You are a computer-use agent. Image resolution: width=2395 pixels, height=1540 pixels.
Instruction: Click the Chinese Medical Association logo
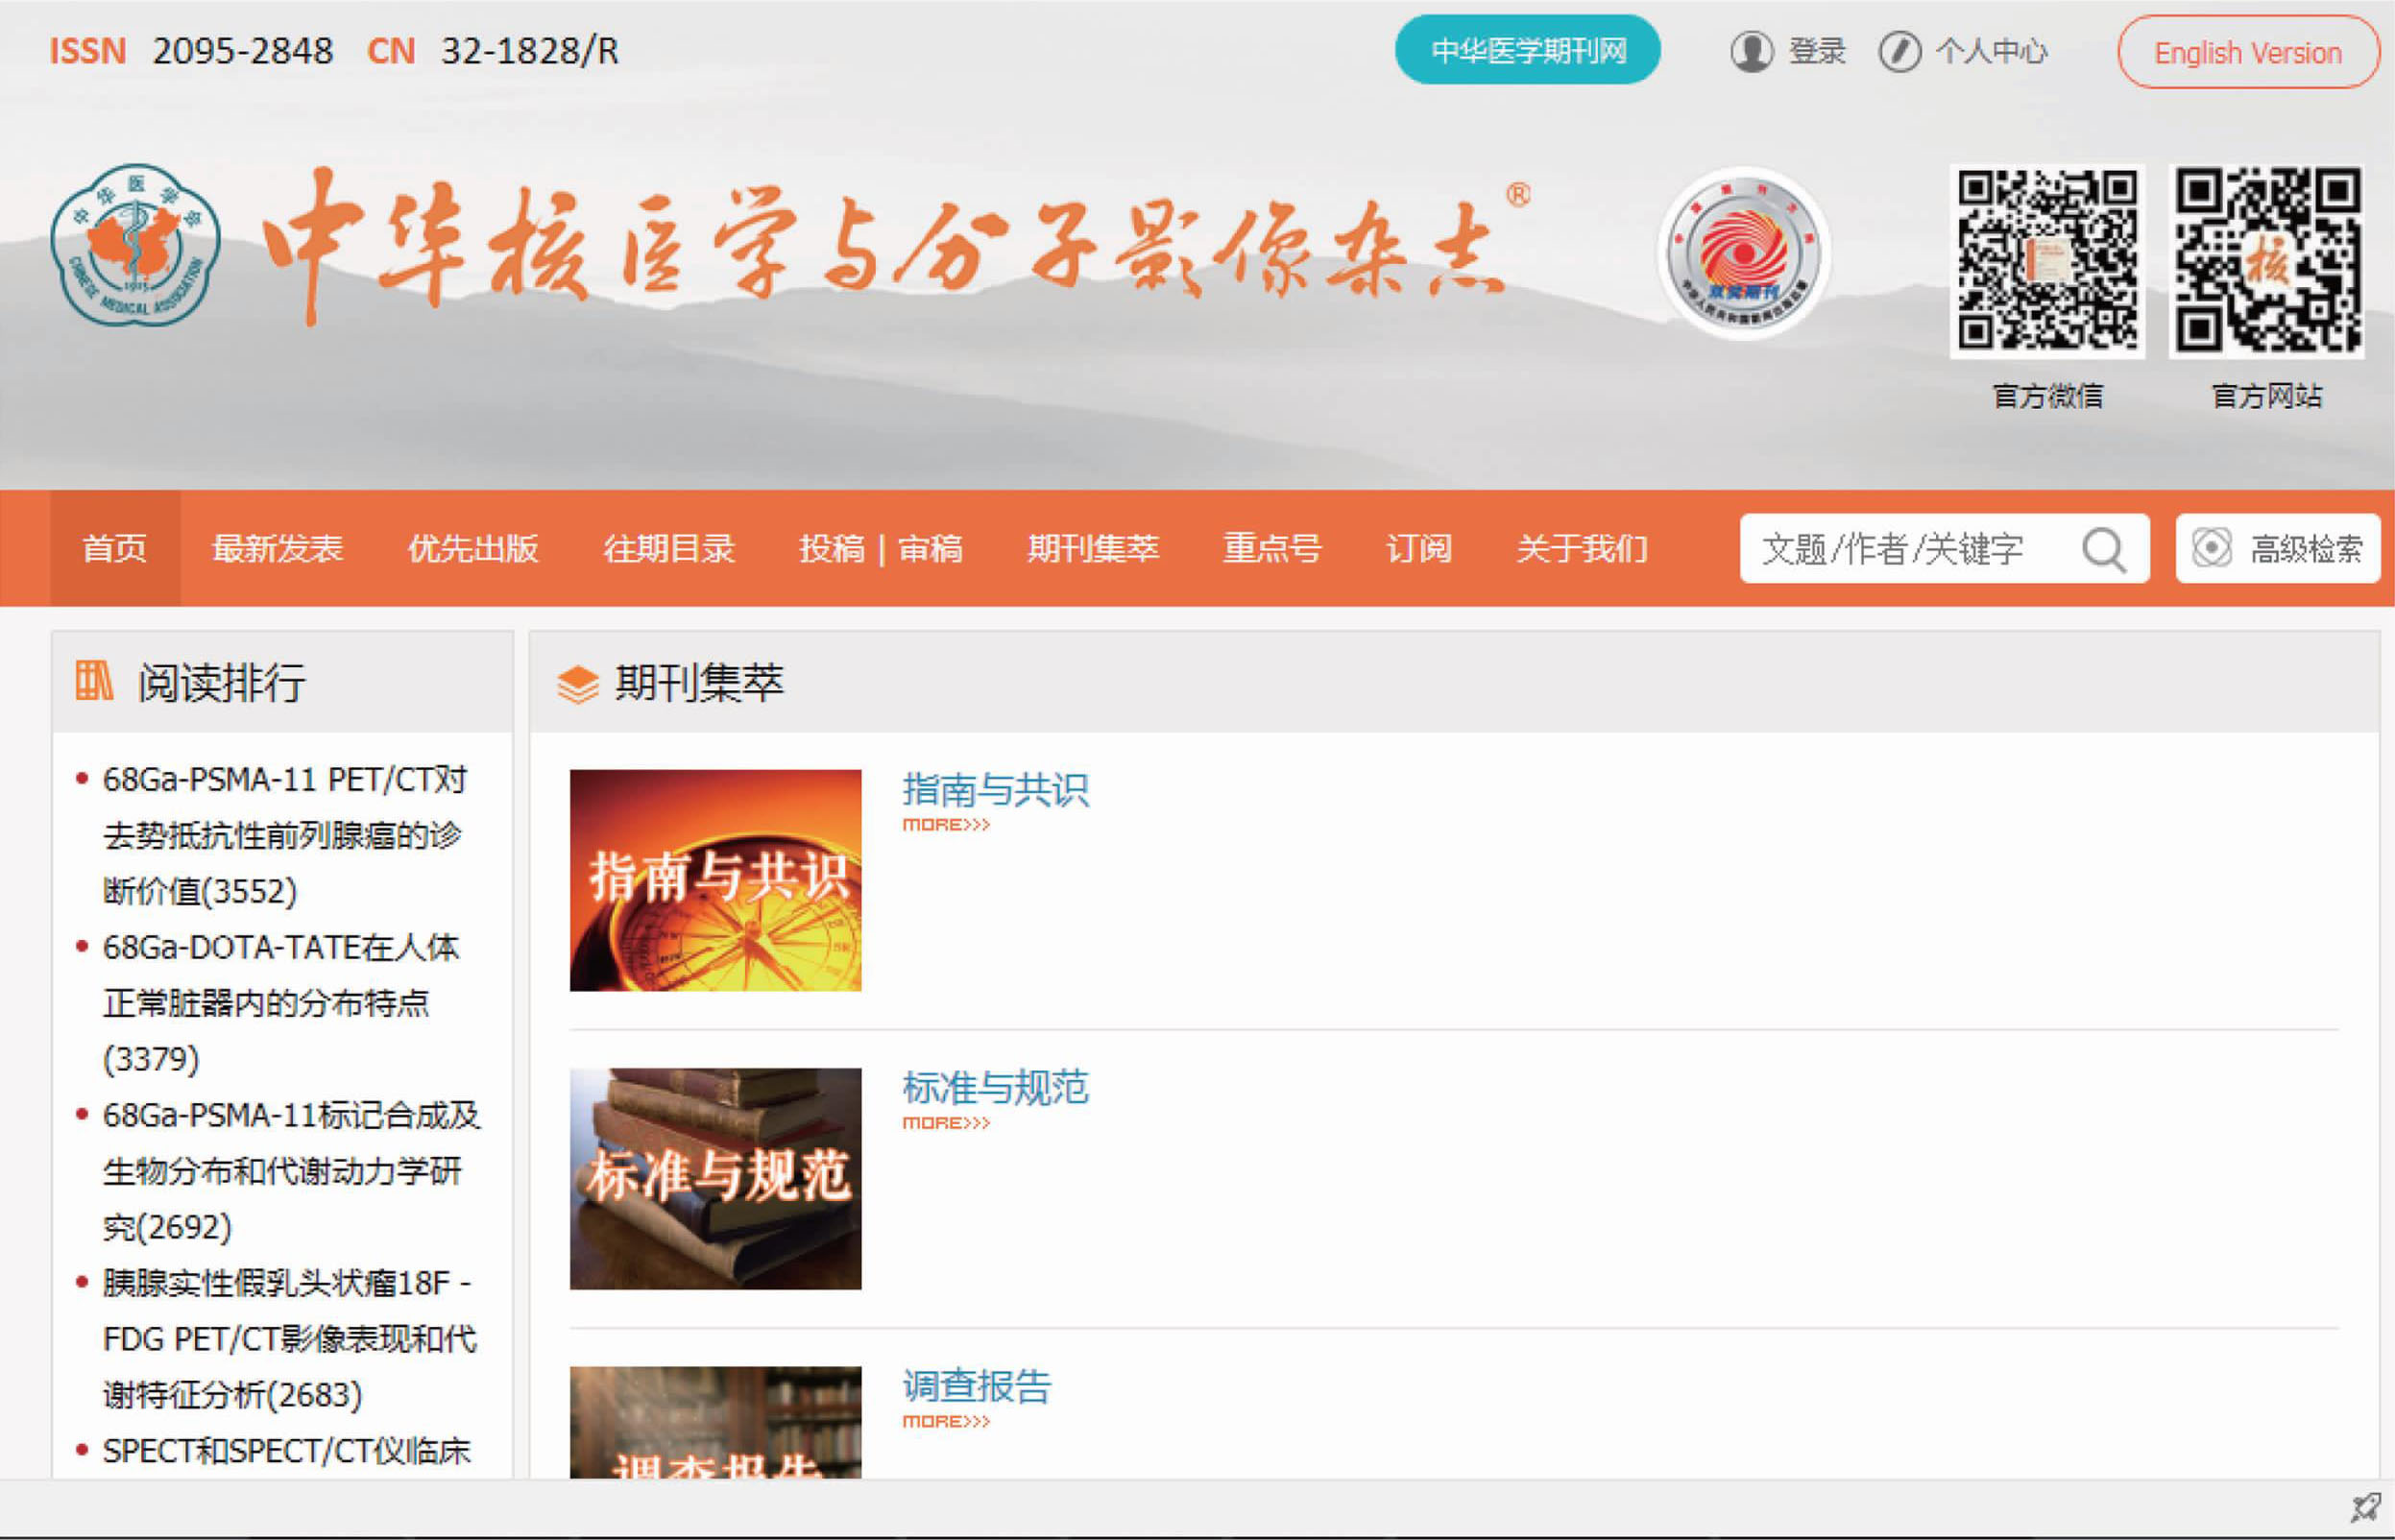tap(136, 246)
